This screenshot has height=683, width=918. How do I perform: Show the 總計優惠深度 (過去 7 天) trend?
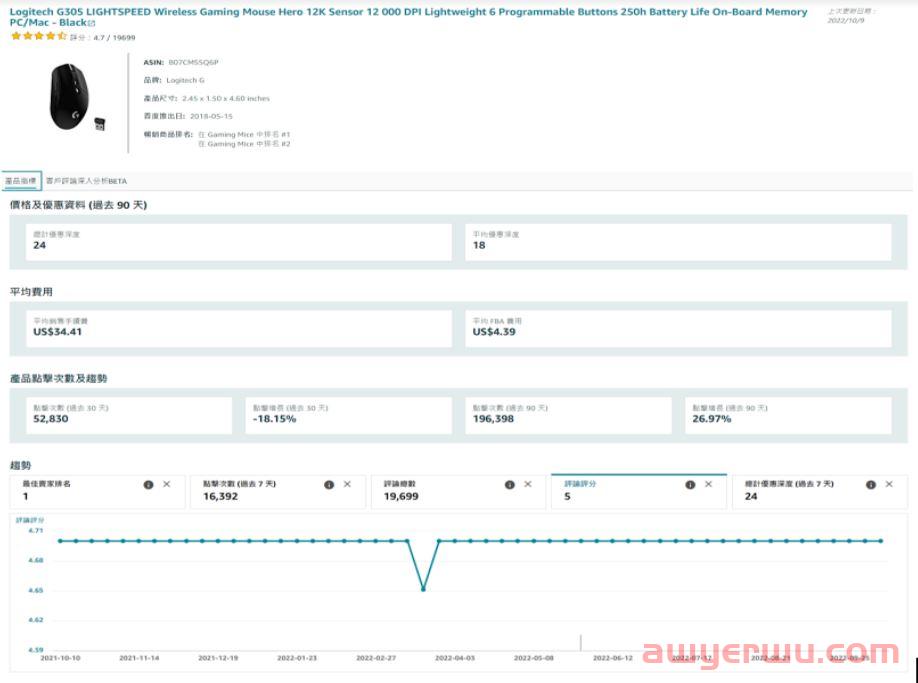pos(820,492)
